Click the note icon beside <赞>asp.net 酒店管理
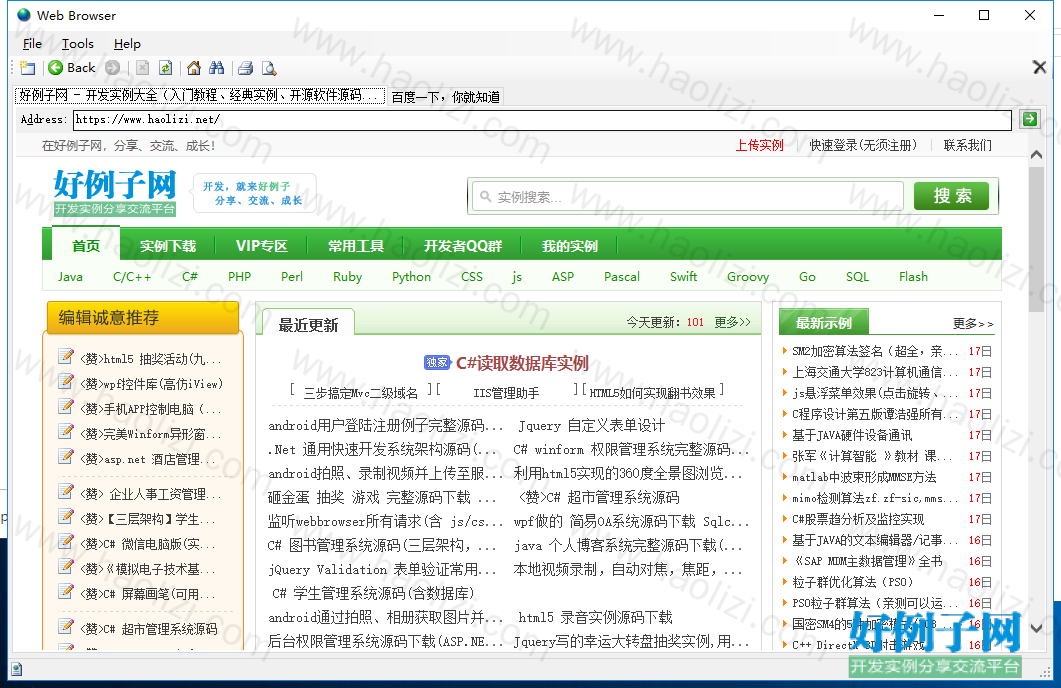The height and width of the screenshot is (688, 1061). click(66, 457)
